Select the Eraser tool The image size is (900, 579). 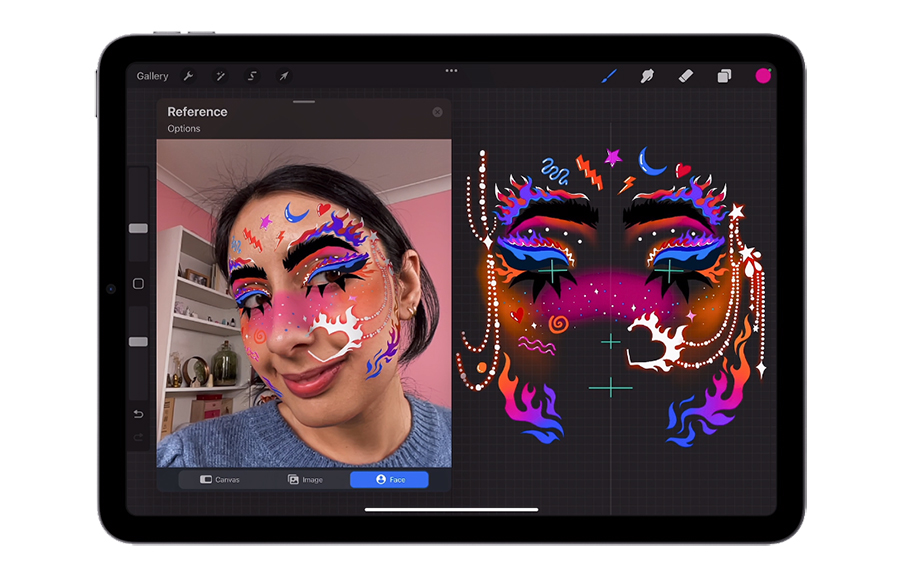click(x=685, y=76)
